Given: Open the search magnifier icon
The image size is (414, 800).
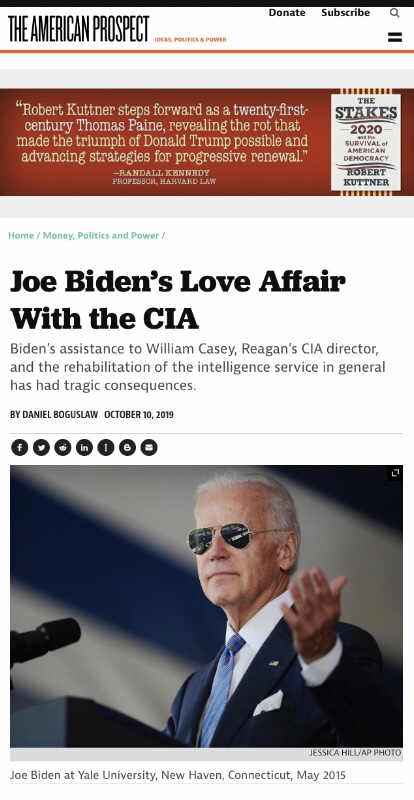Looking at the screenshot, I should point(395,13).
